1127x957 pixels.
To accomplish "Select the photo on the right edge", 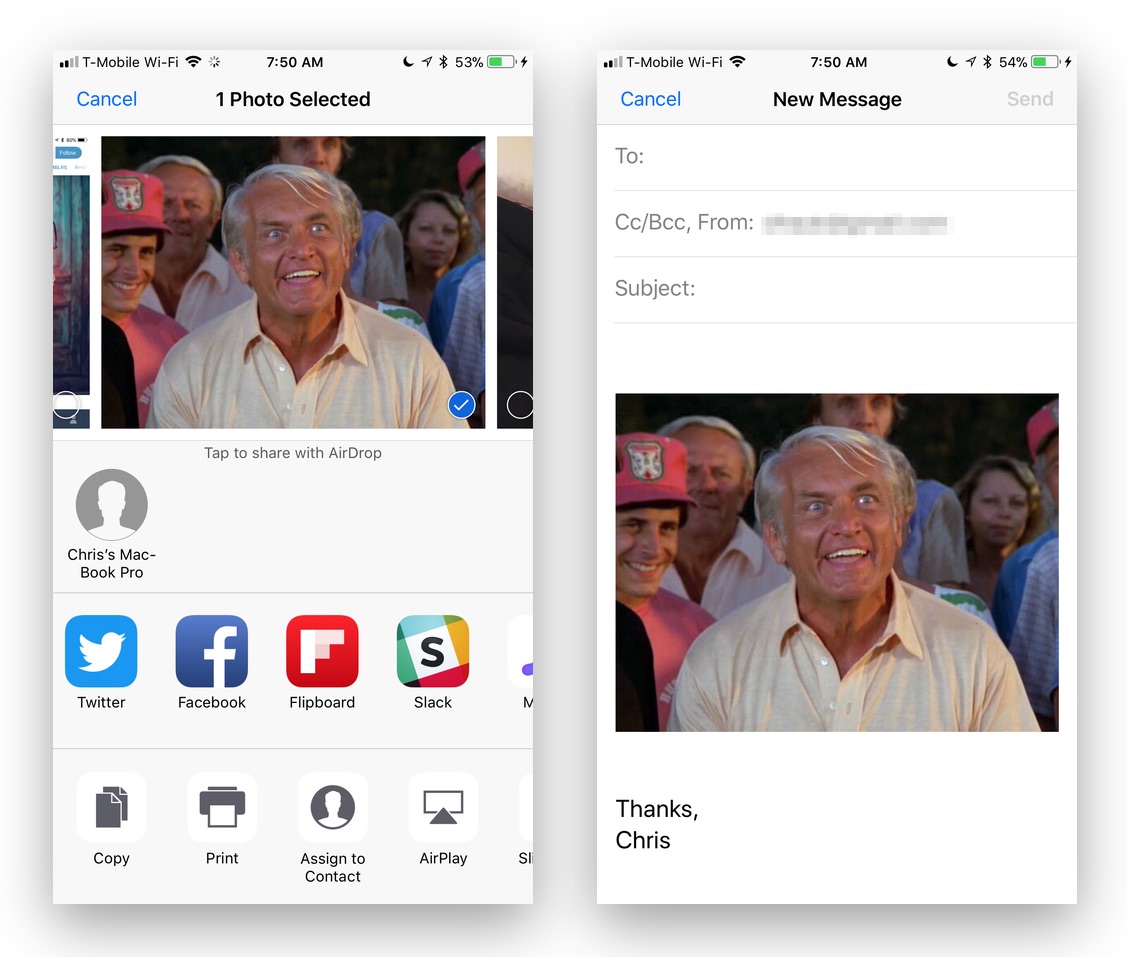I will (x=519, y=405).
